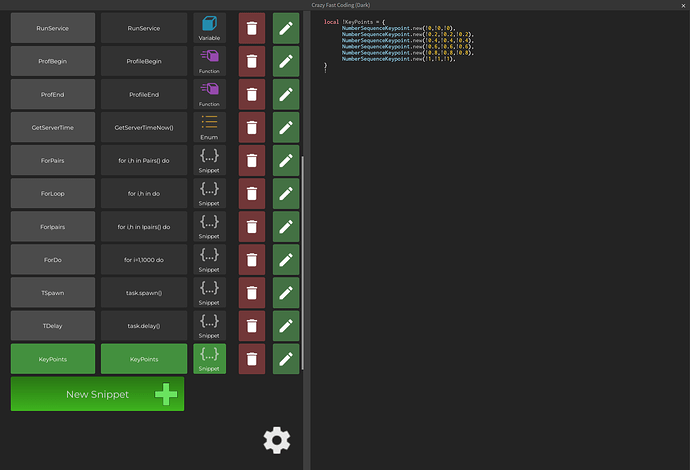Edit the ForIpairs snippet
The image size is (690, 470).
[286, 227]
